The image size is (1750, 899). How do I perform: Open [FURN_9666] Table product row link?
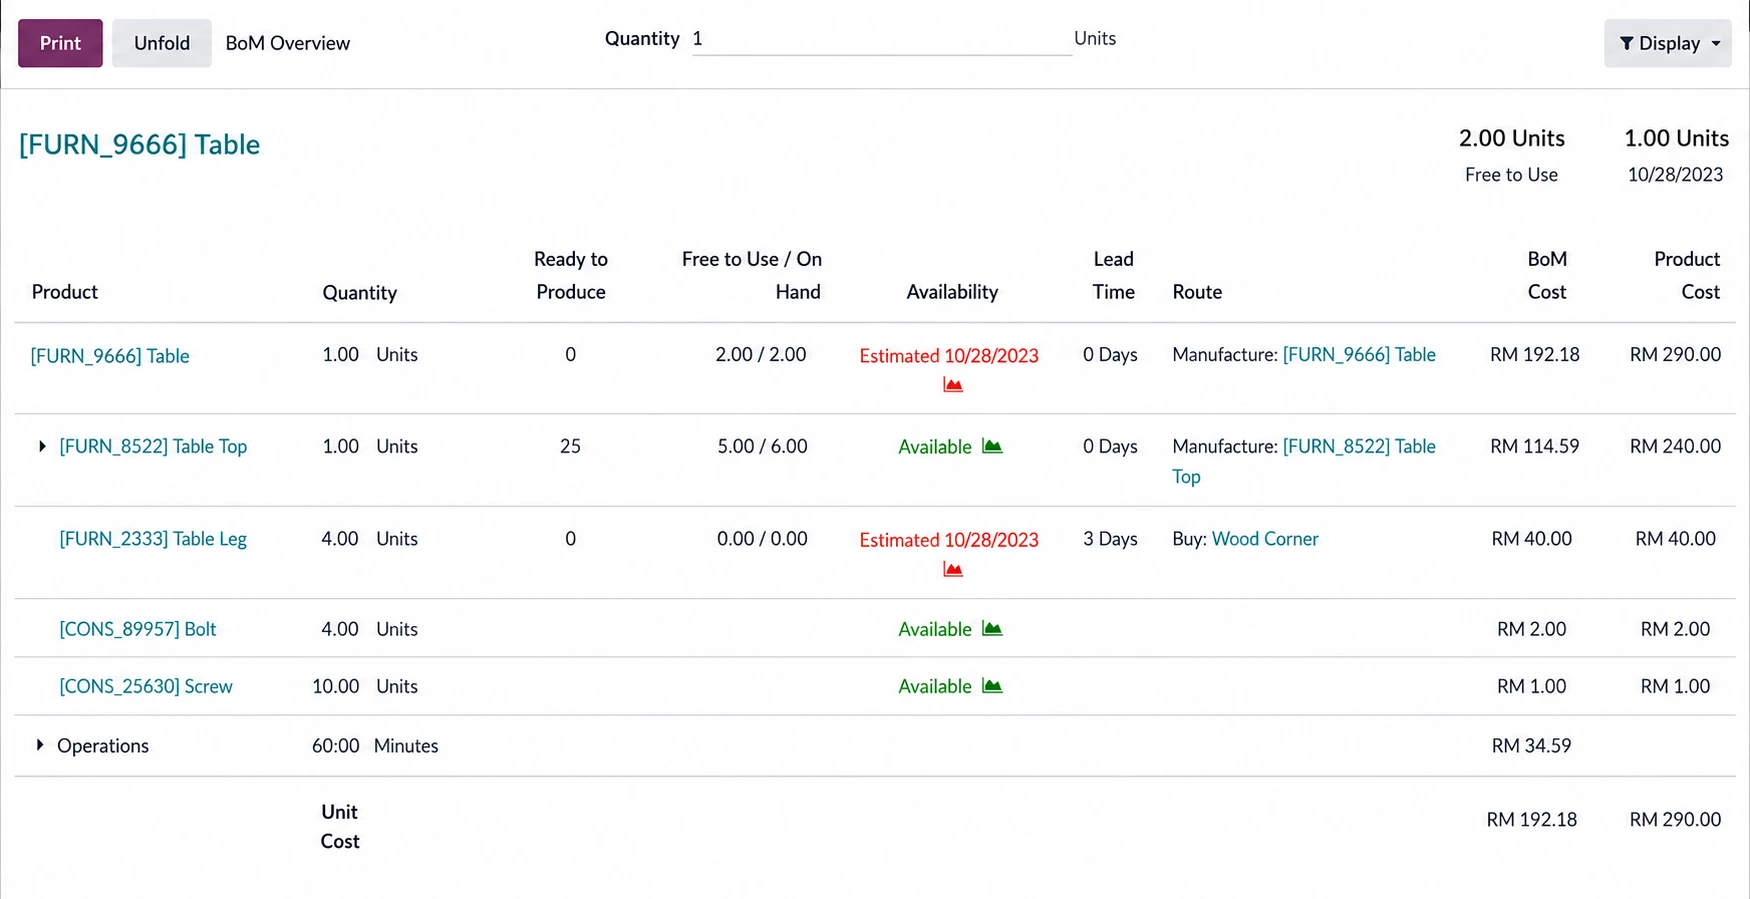[110, 356]
